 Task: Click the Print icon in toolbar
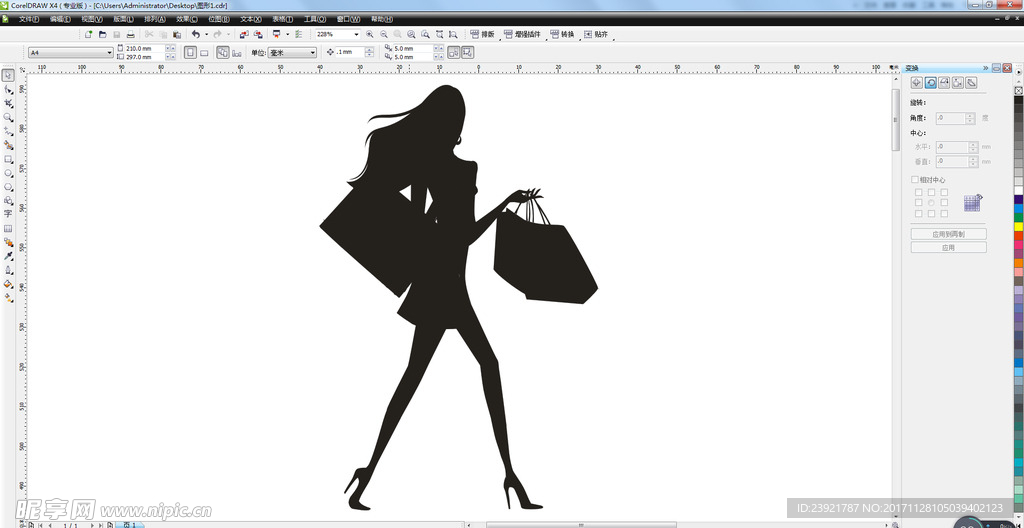[131, 34]
